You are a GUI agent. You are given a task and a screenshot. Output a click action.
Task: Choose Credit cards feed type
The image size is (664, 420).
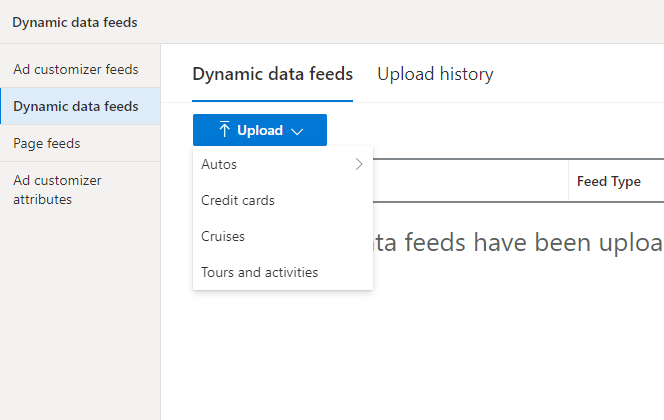point(283,200)
